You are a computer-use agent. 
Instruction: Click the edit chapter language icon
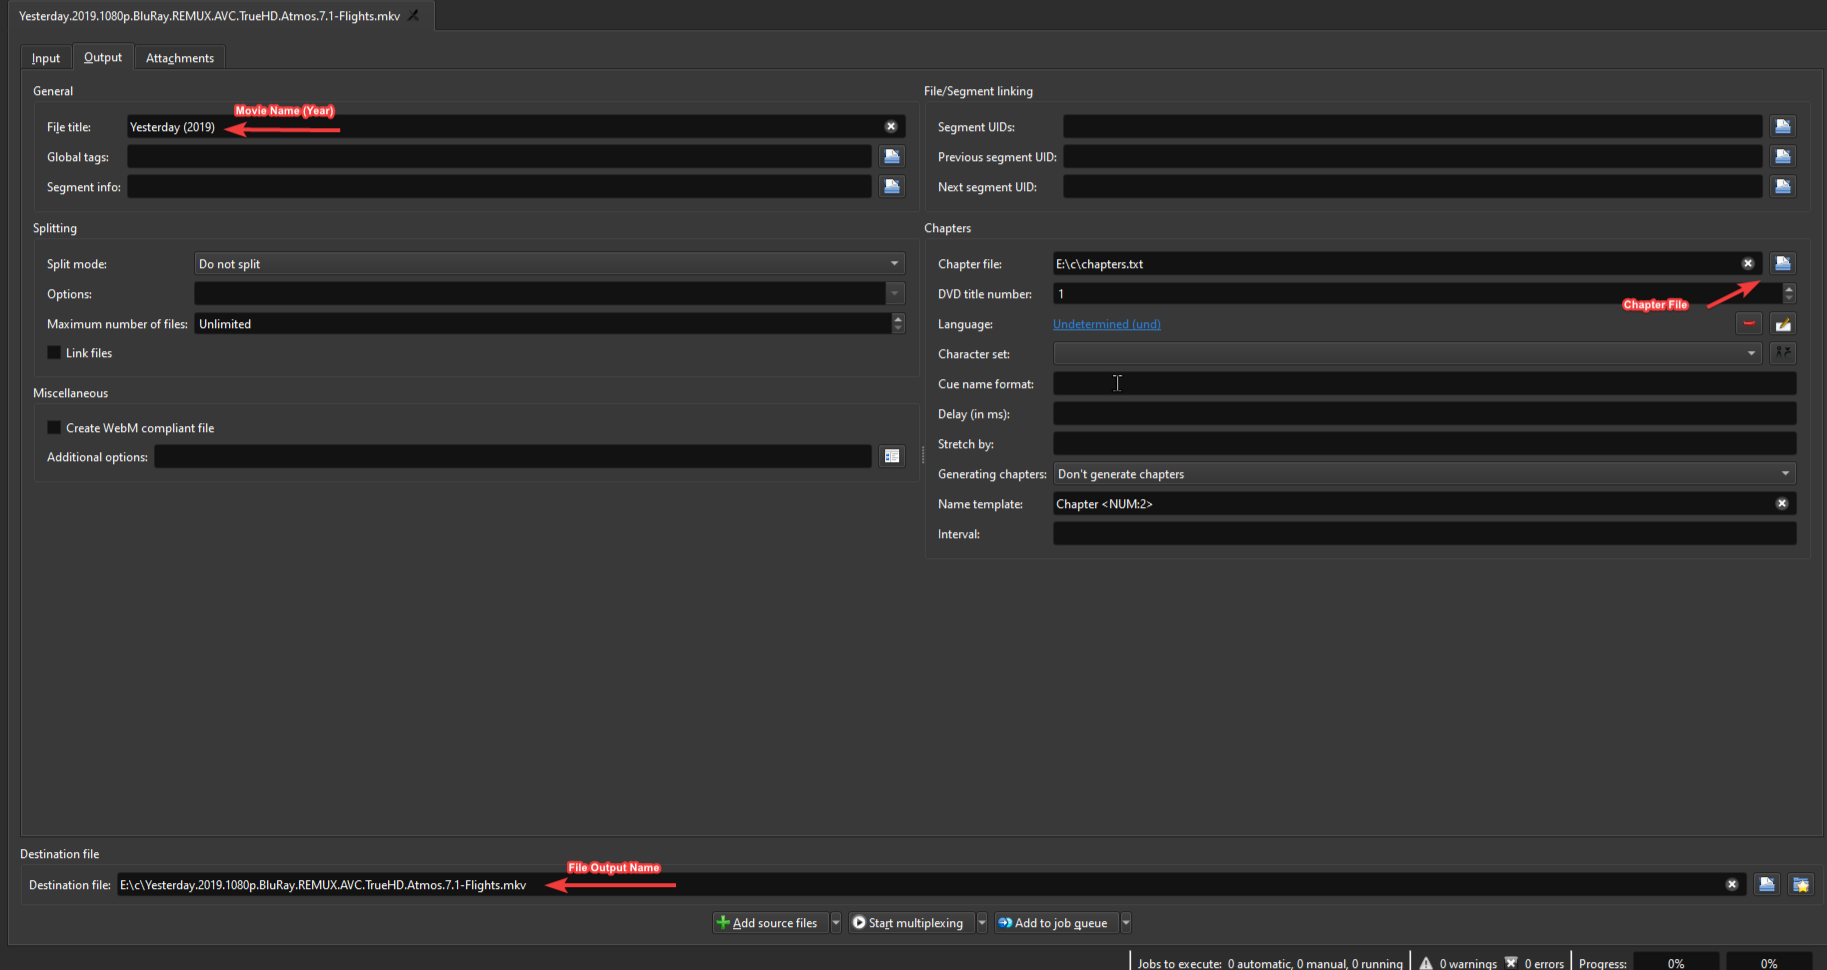[1782, 324]
